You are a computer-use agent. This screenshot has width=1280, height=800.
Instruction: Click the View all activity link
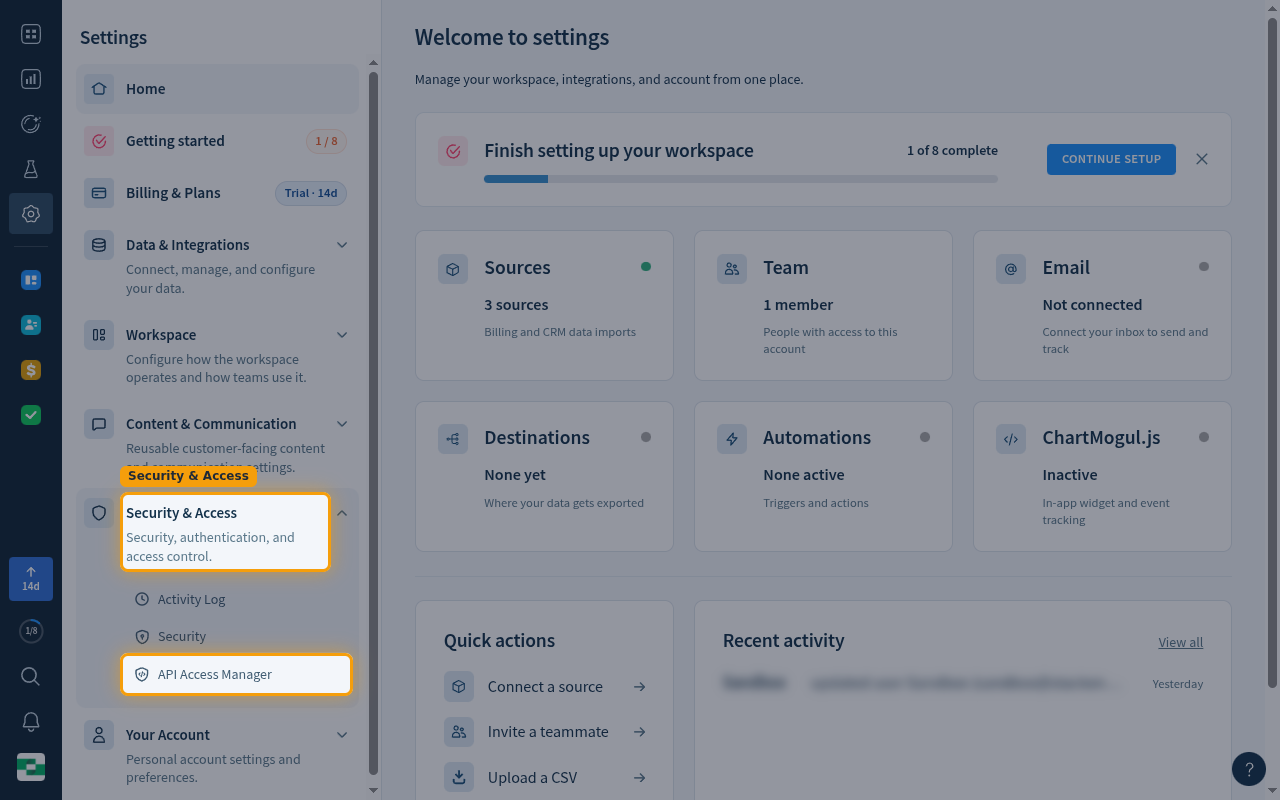click(1181, 642)
